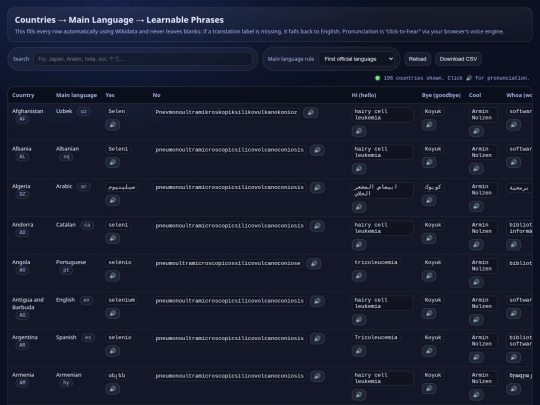This screenshot has height=405, width=540.
Task: Play pronunciation for Albania's Hi phrase
Action: point(359,168)
